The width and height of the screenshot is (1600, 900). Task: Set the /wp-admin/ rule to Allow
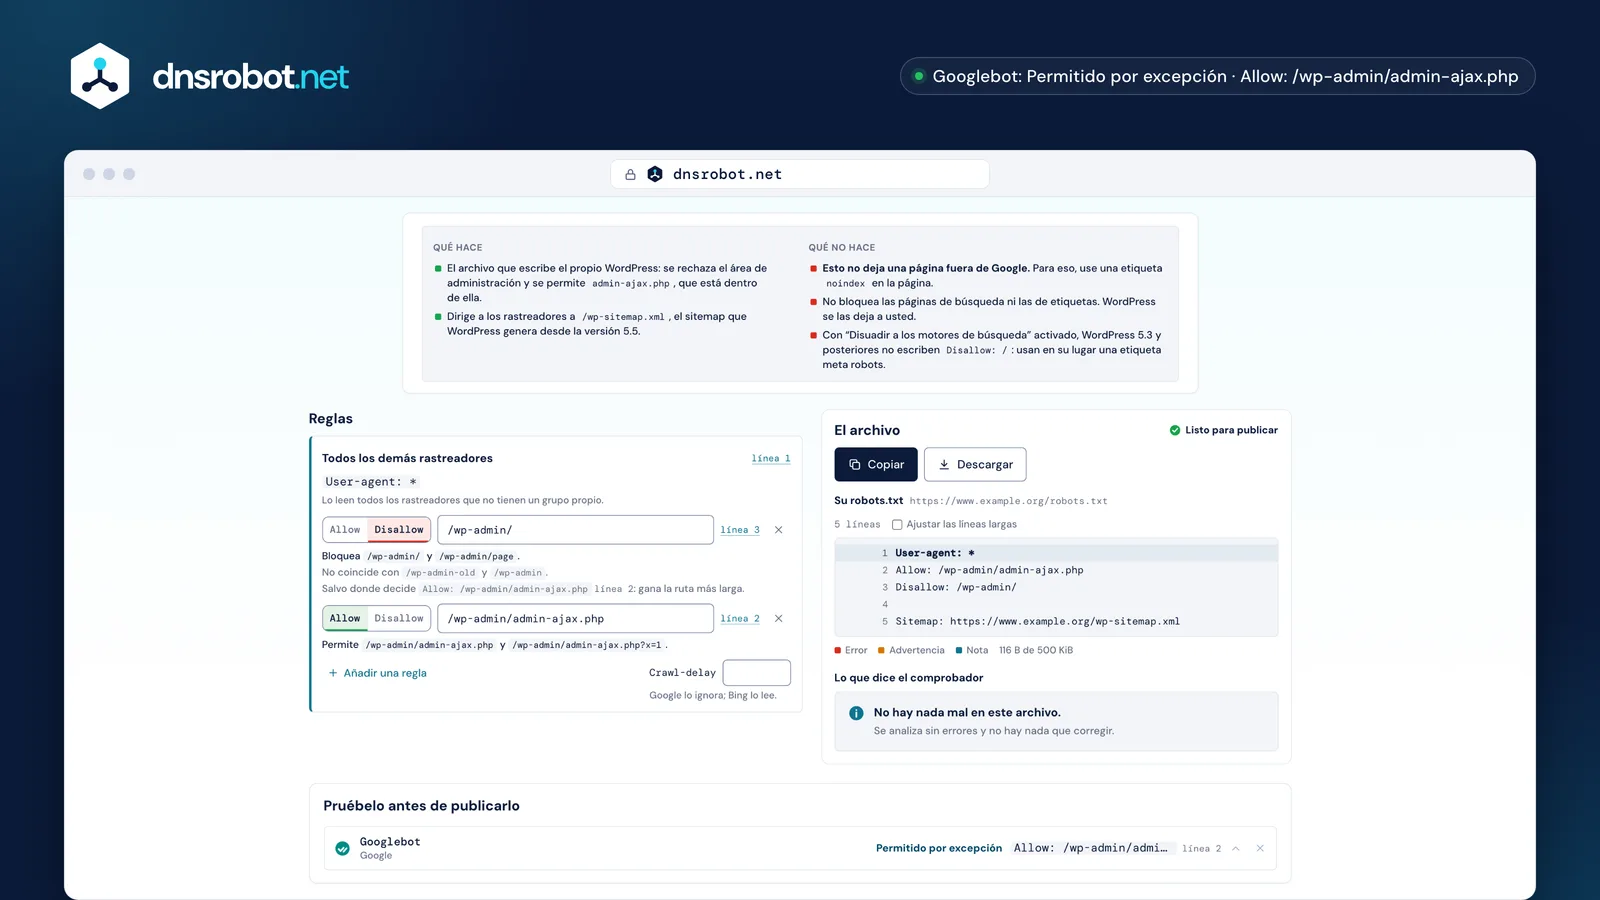click(345, 530)
